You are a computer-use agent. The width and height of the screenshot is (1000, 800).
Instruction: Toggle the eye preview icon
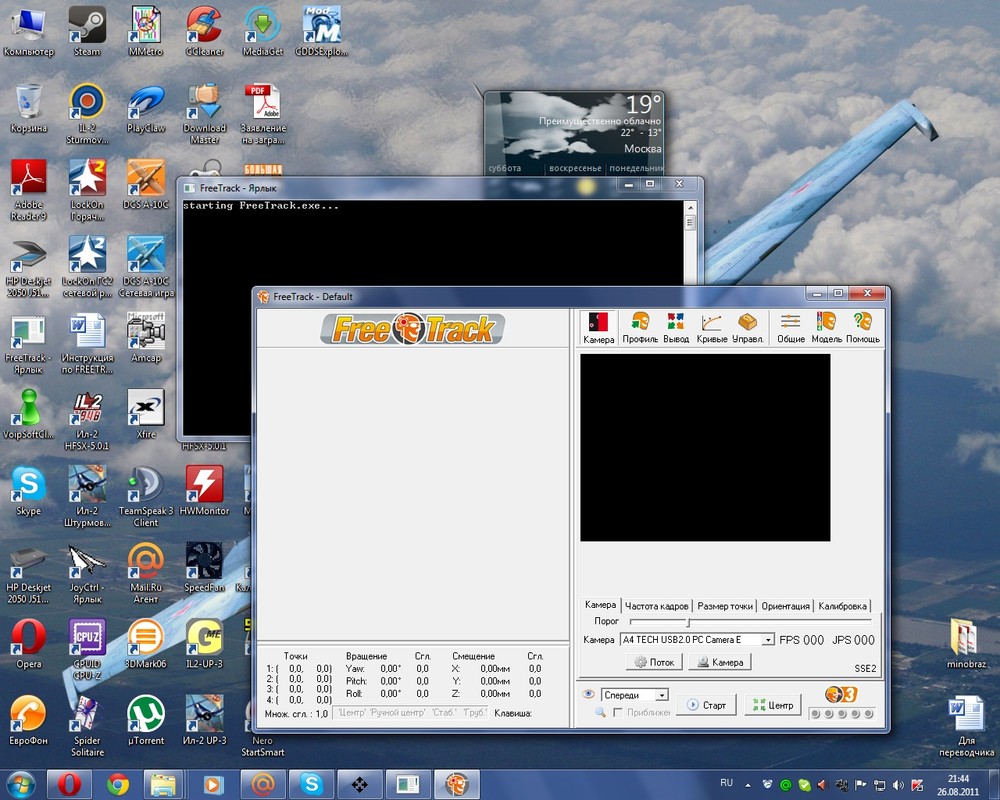tap(589, 695)
